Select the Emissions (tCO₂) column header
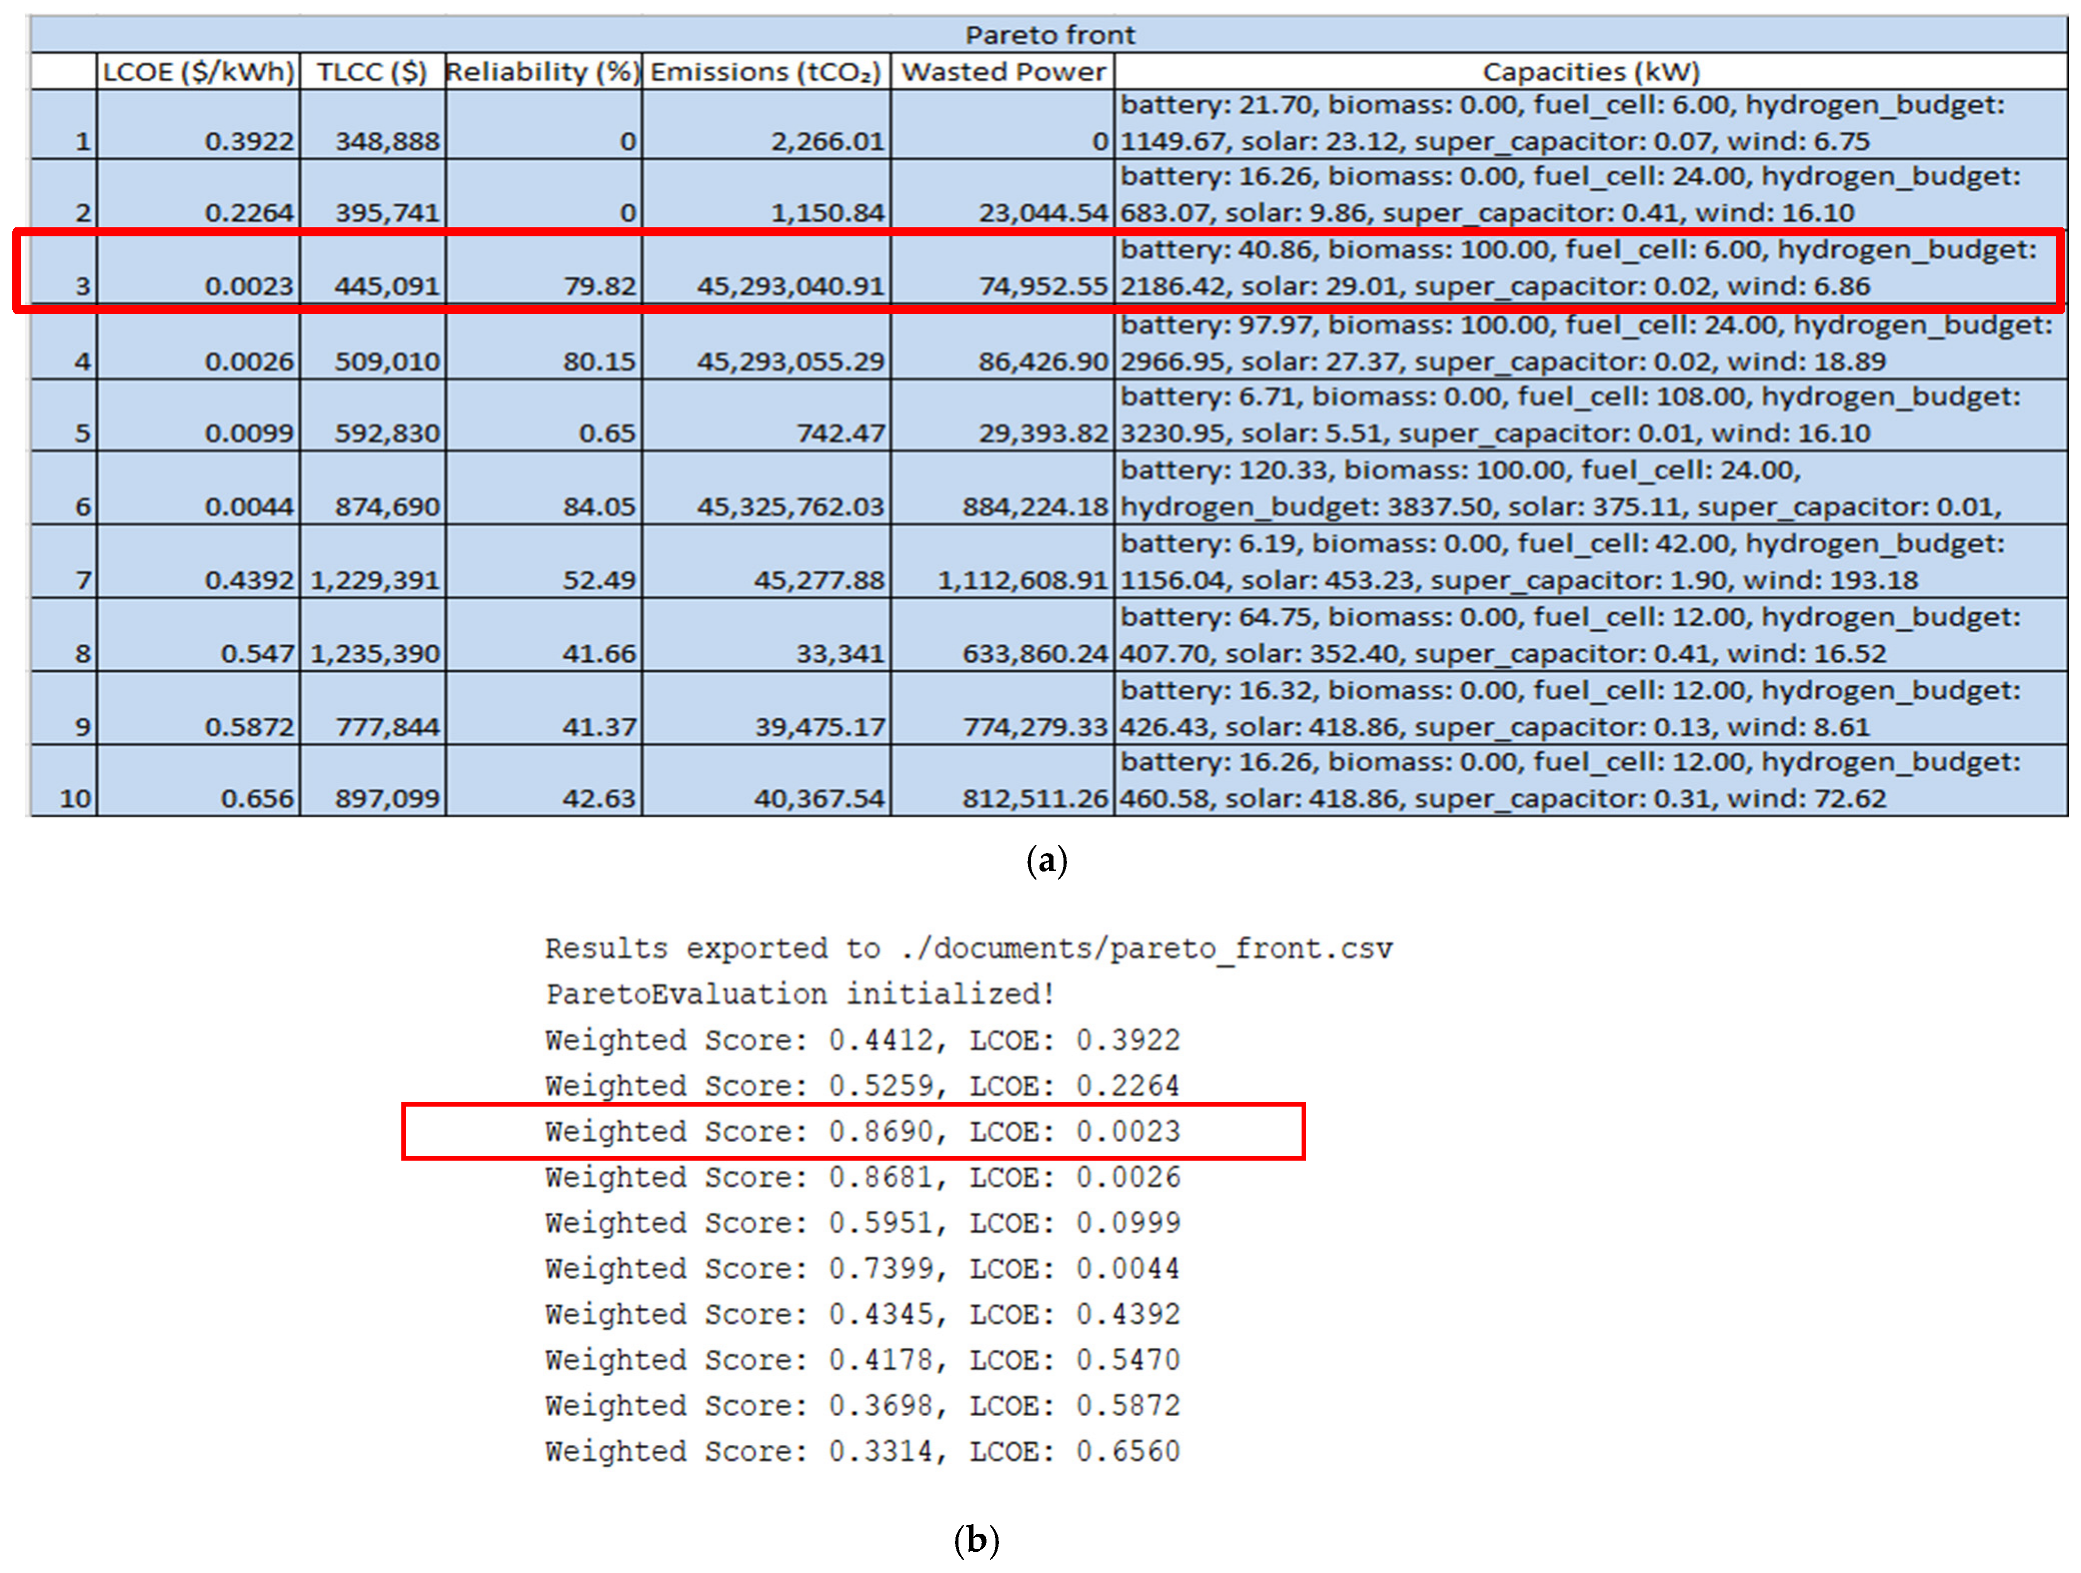Screen dimensions: 2081x1573 pyautogui.click(x=766, y=72)
